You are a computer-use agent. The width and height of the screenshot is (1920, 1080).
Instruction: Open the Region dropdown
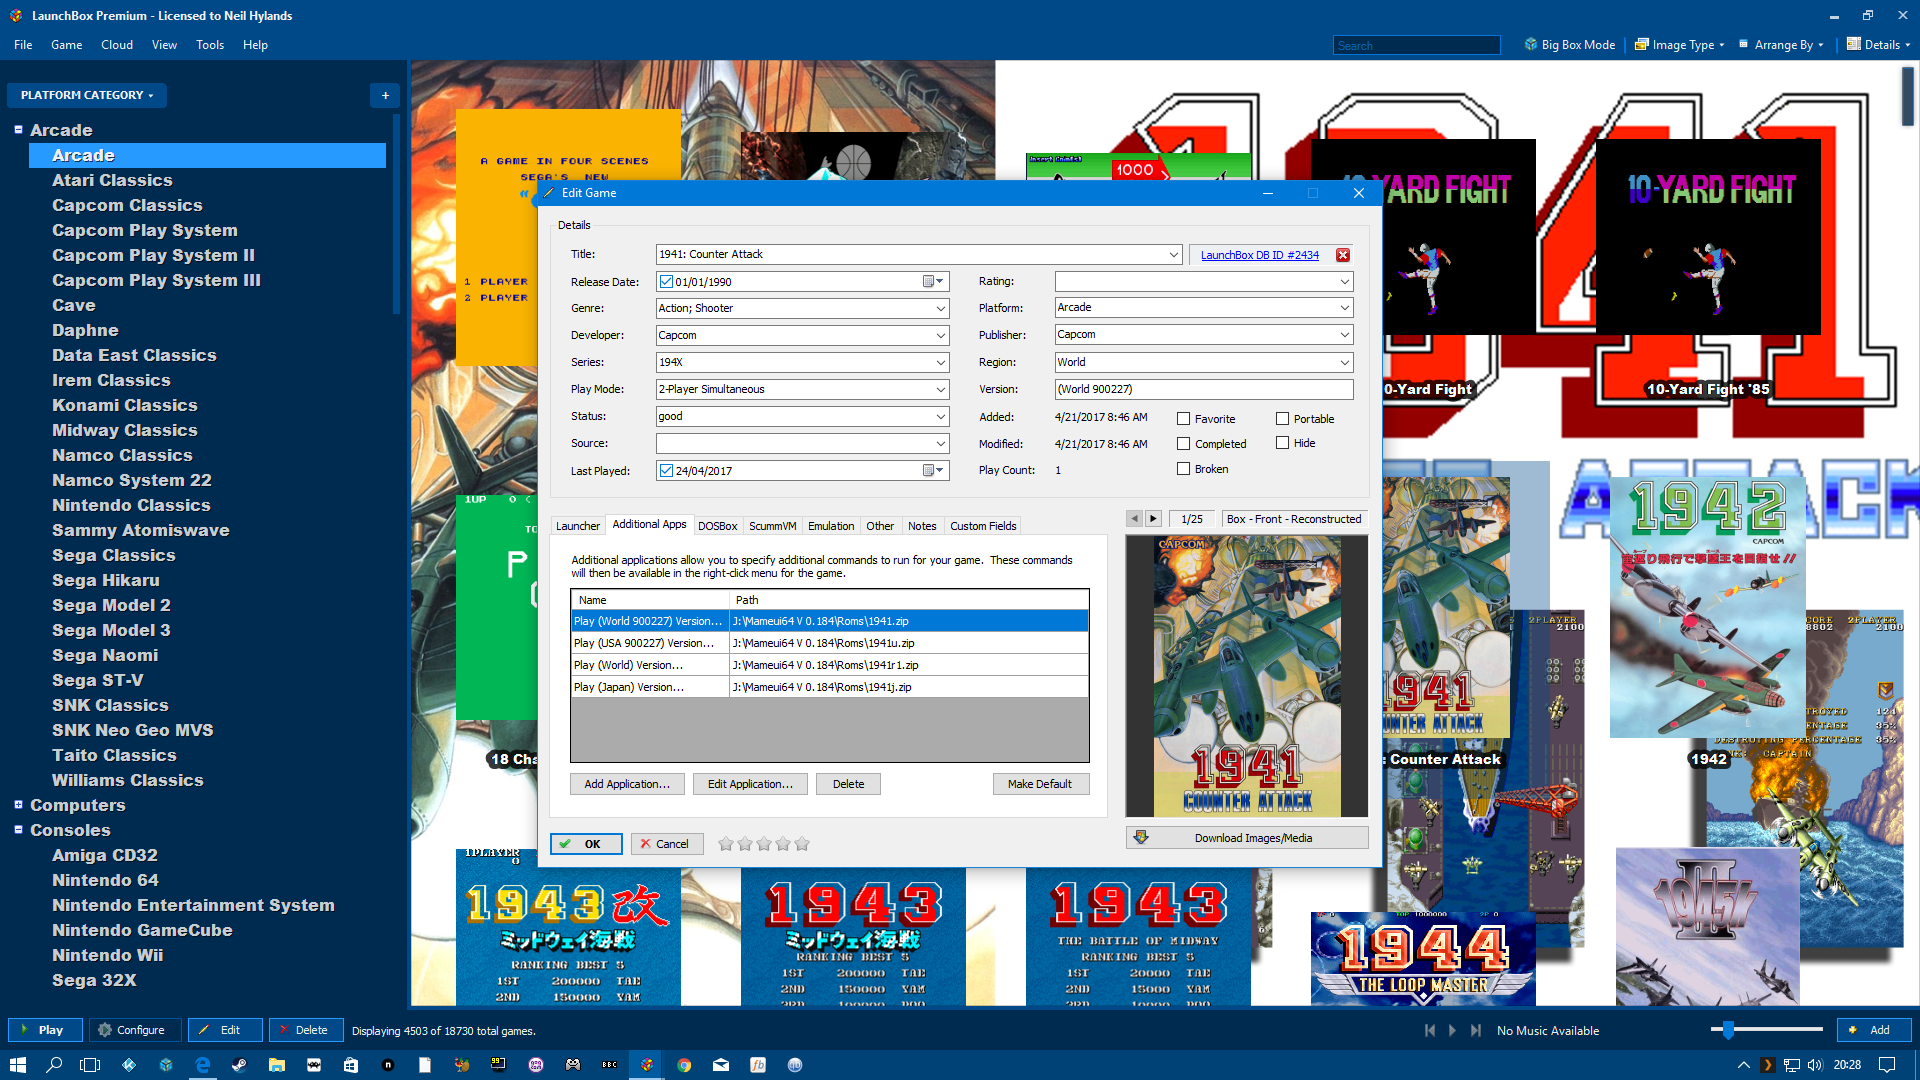(x=1344, y=363)
